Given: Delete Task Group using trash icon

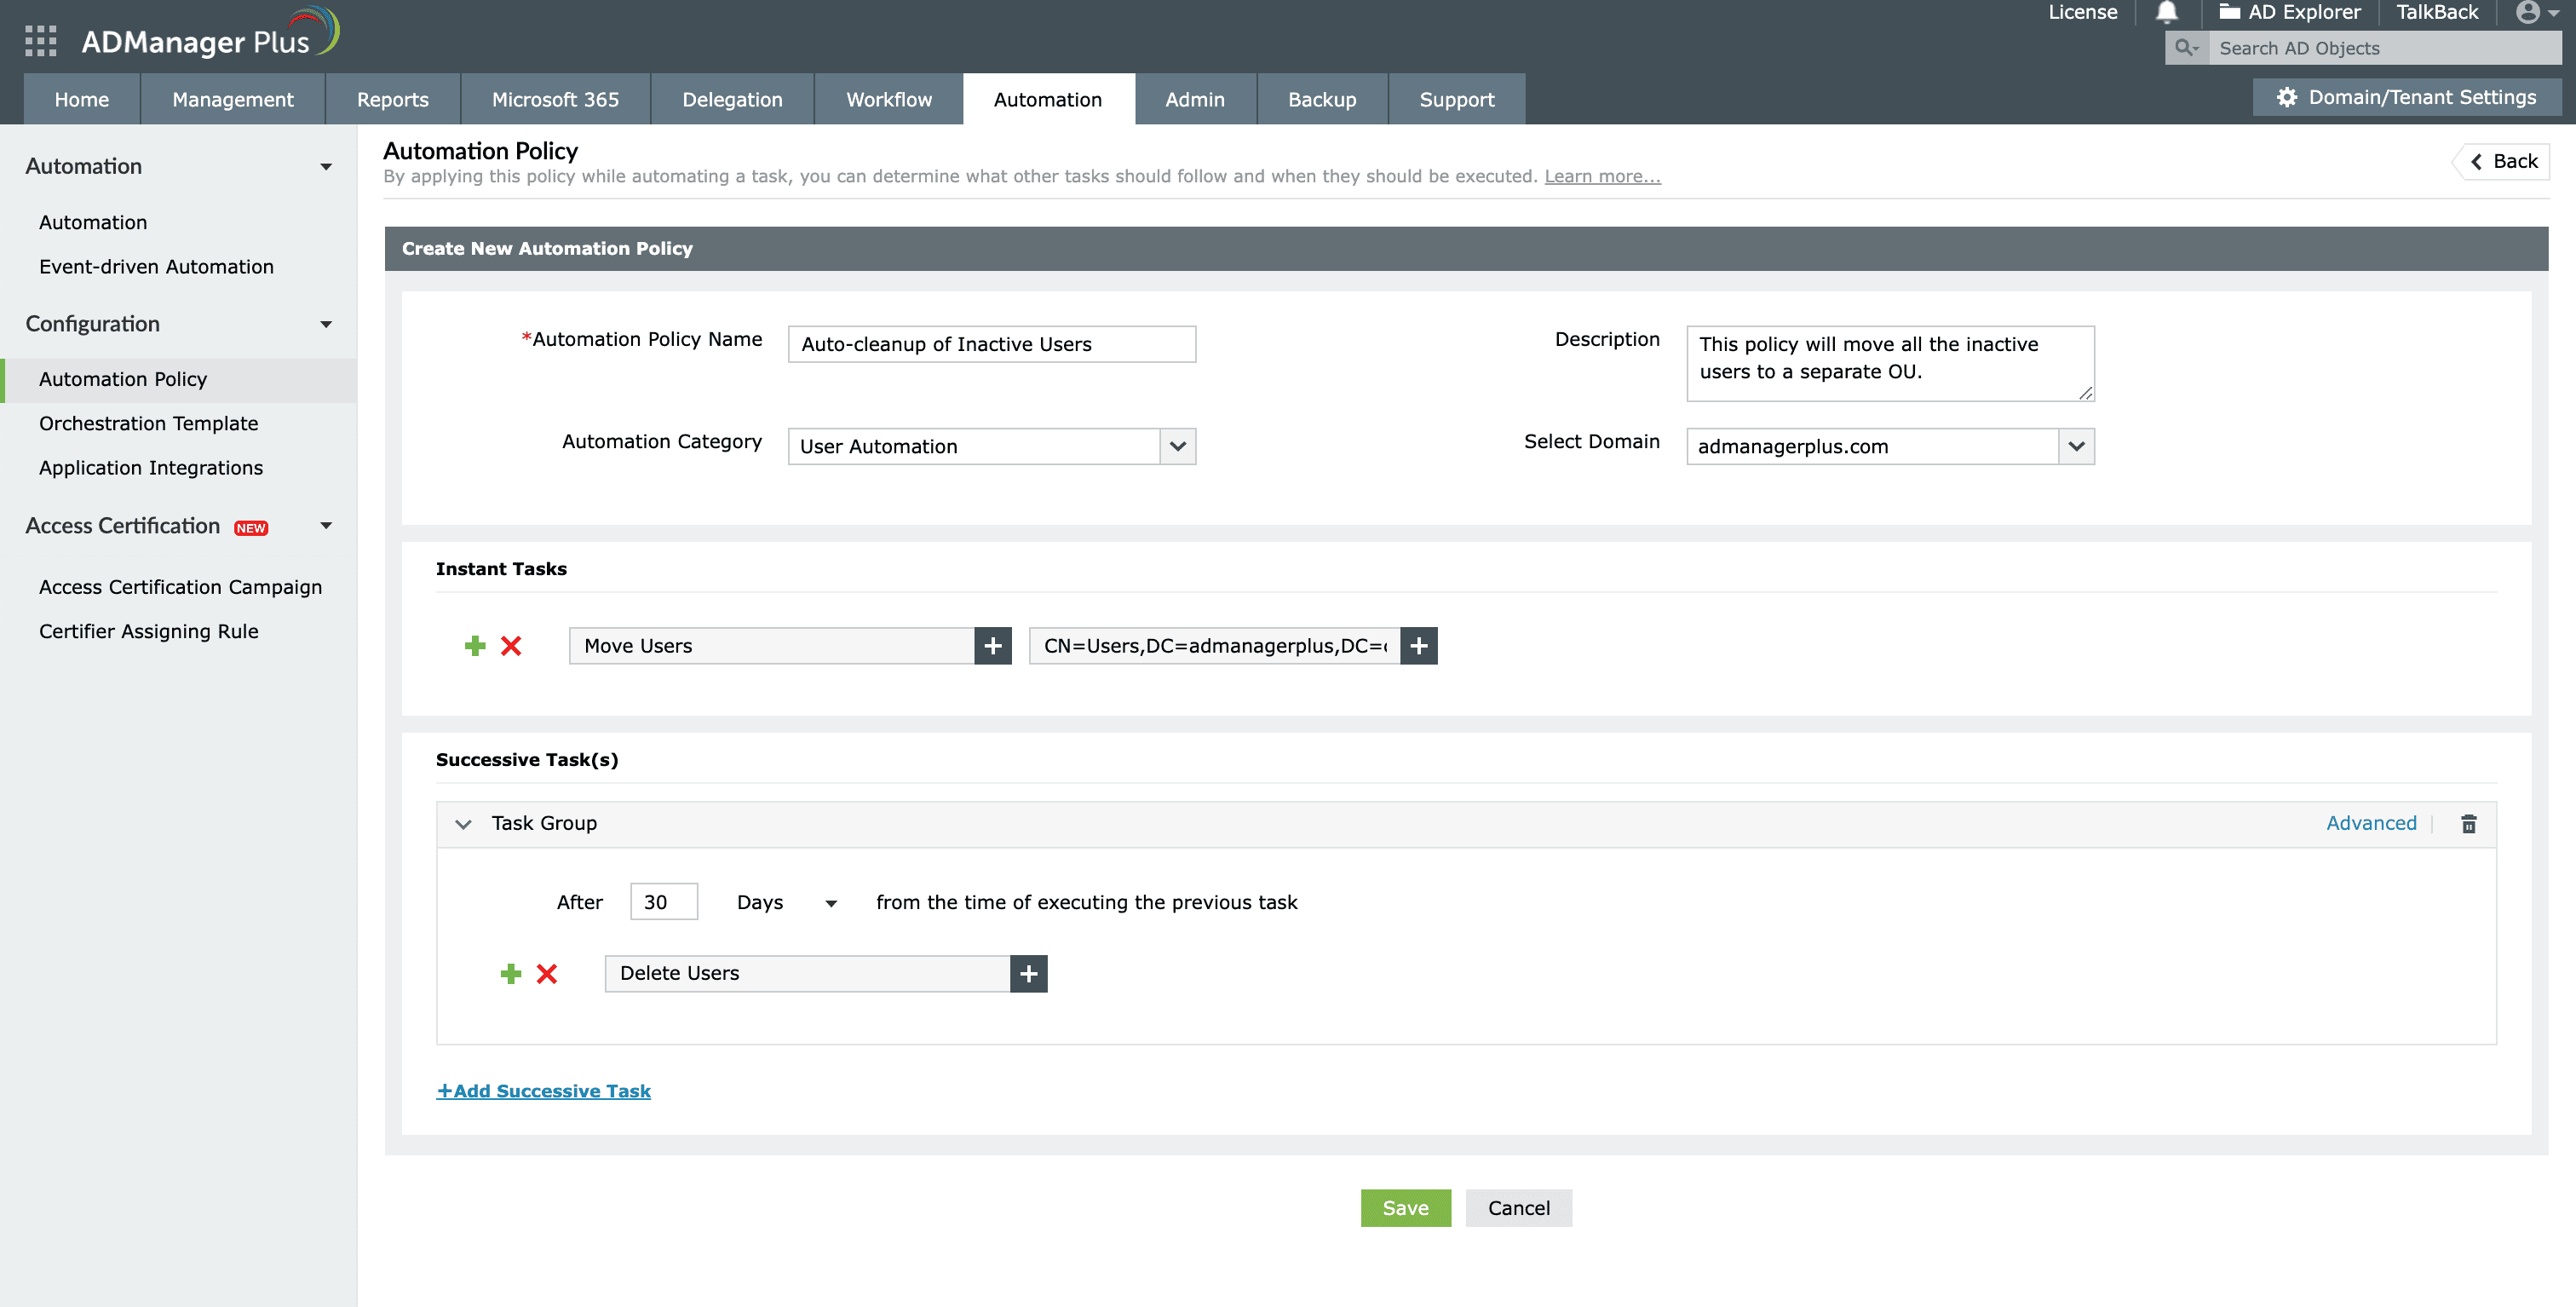Looking at the screenshot, I should point(2468,823).
